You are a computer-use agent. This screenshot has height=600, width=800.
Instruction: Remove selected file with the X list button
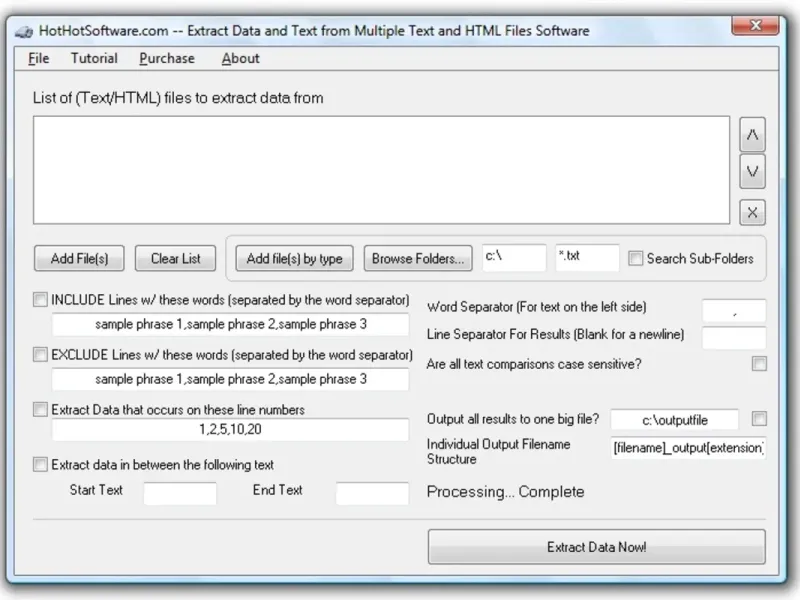[x=752, y=212]
